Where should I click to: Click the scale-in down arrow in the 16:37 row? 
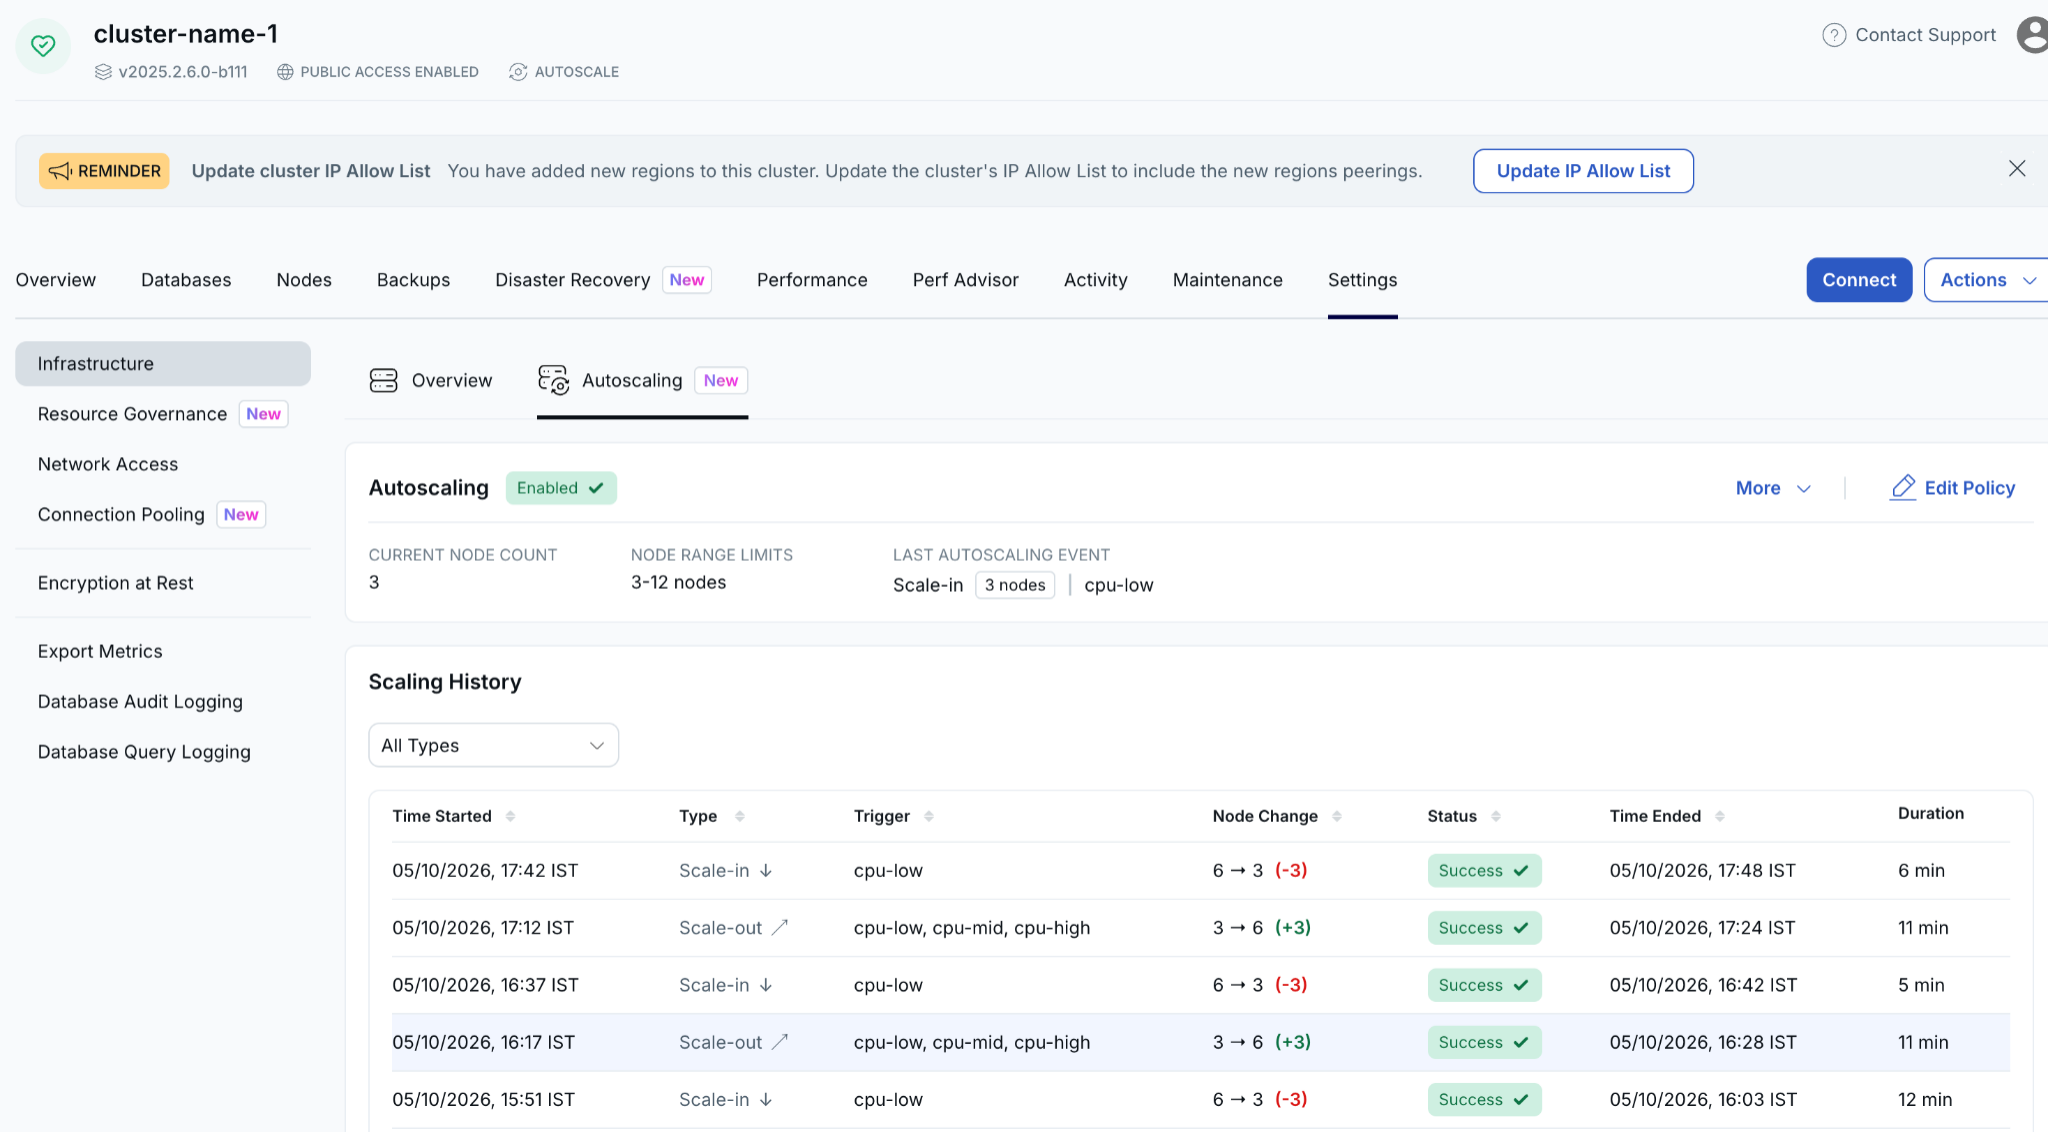pyautogui.click(x=766, y=985)
